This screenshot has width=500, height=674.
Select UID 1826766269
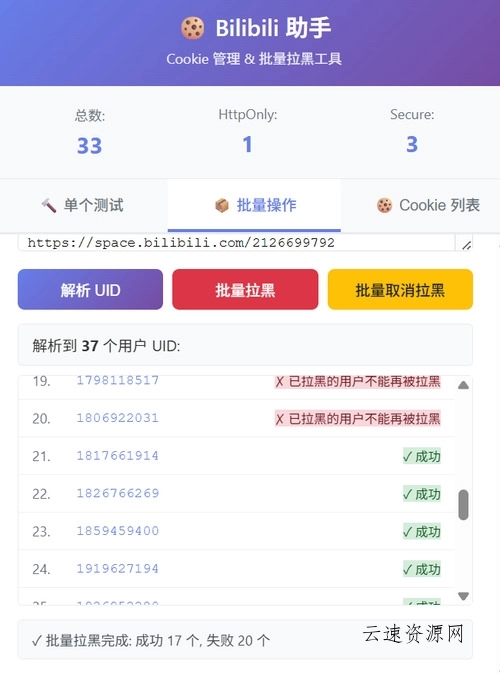118,493
